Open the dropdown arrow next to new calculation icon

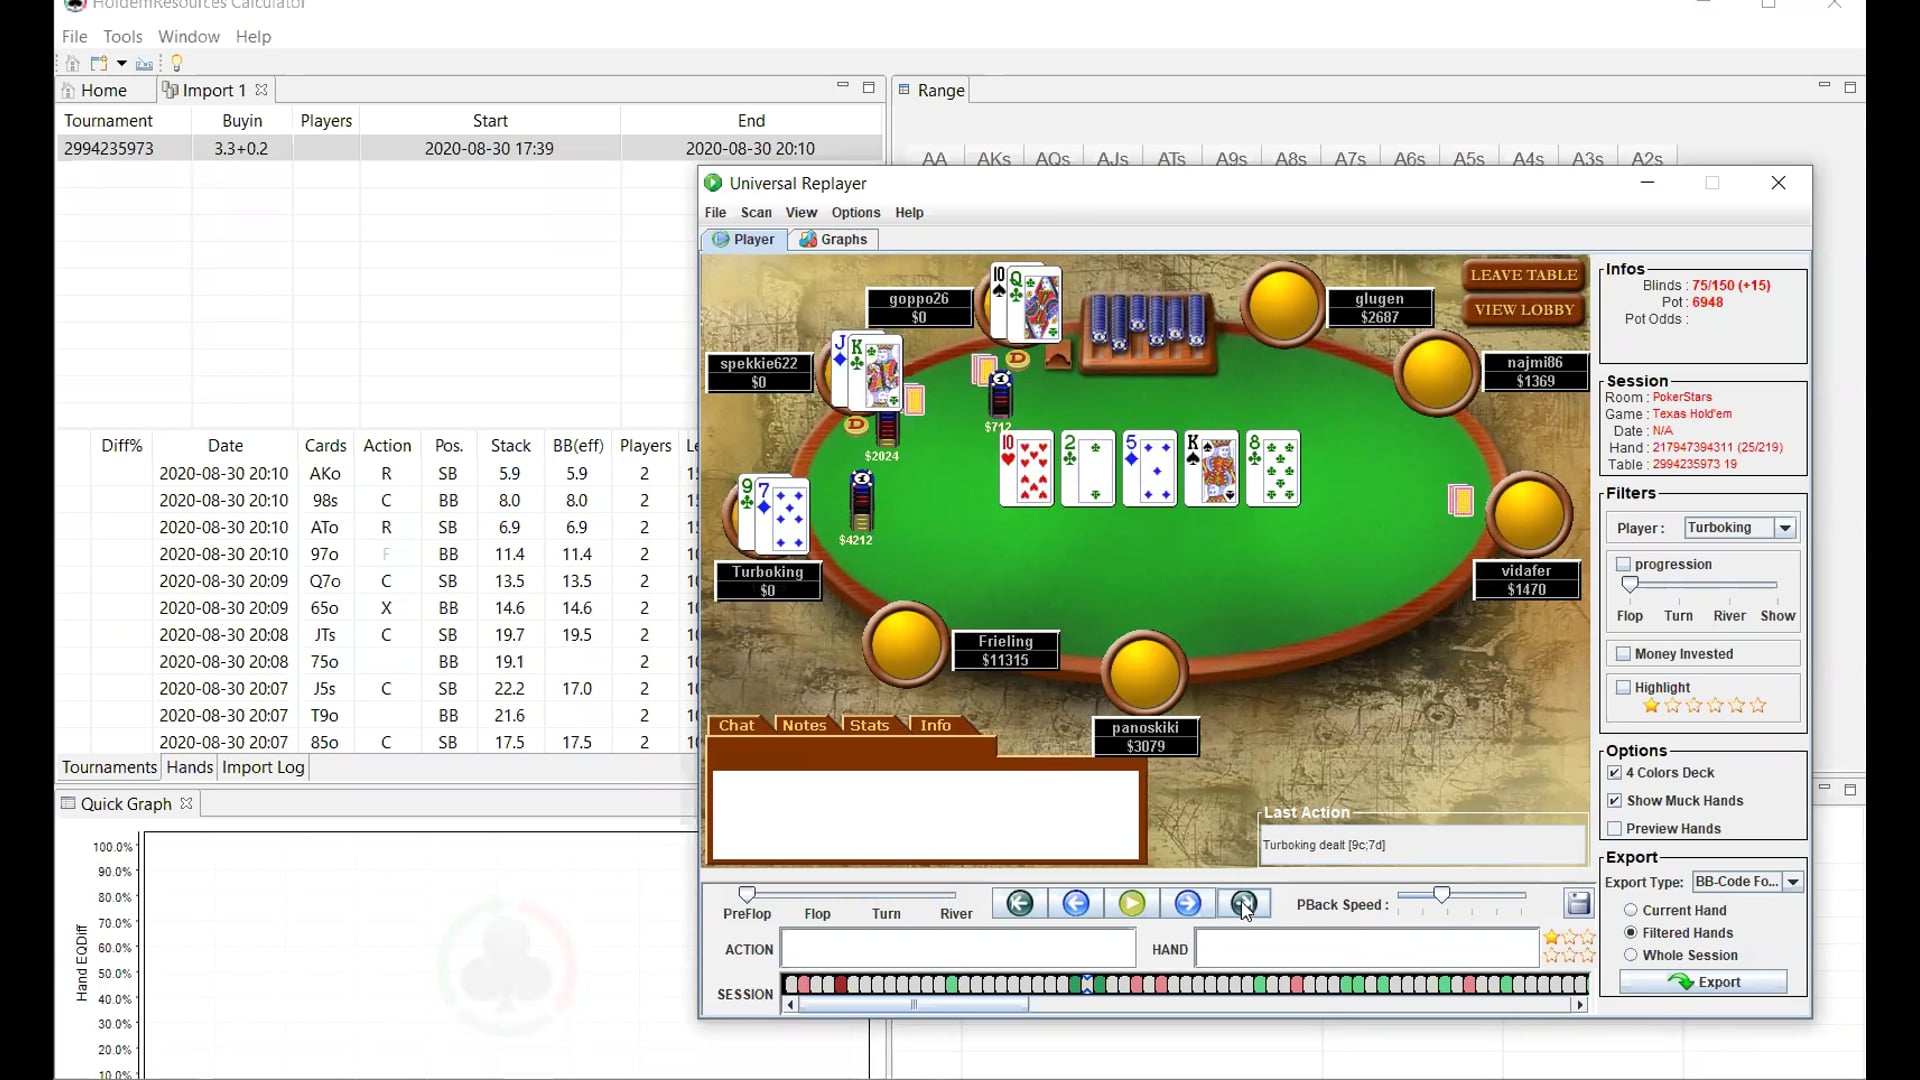pyautogui.click(x=122, y=63)
